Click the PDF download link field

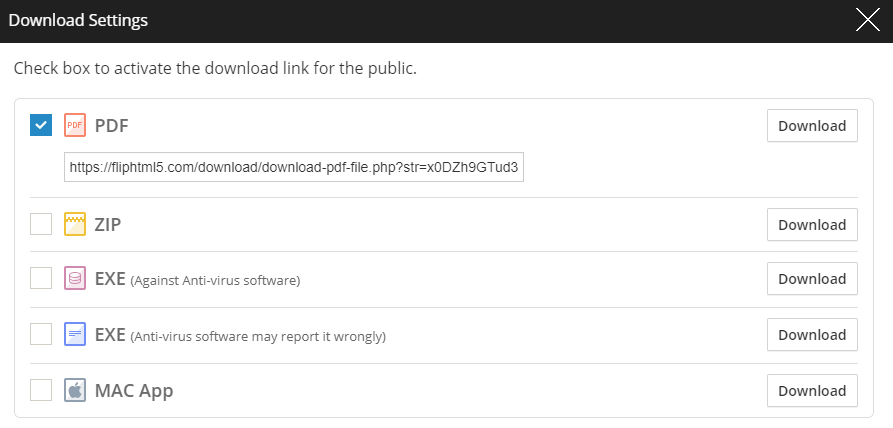(294, 168)
